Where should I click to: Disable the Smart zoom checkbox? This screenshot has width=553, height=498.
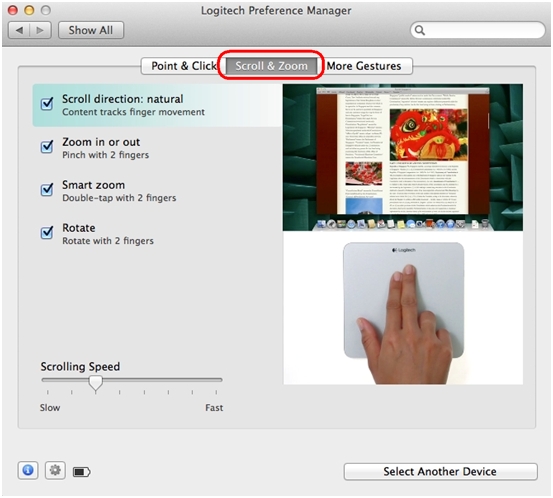pyautogui.click(x=47, y=189)
